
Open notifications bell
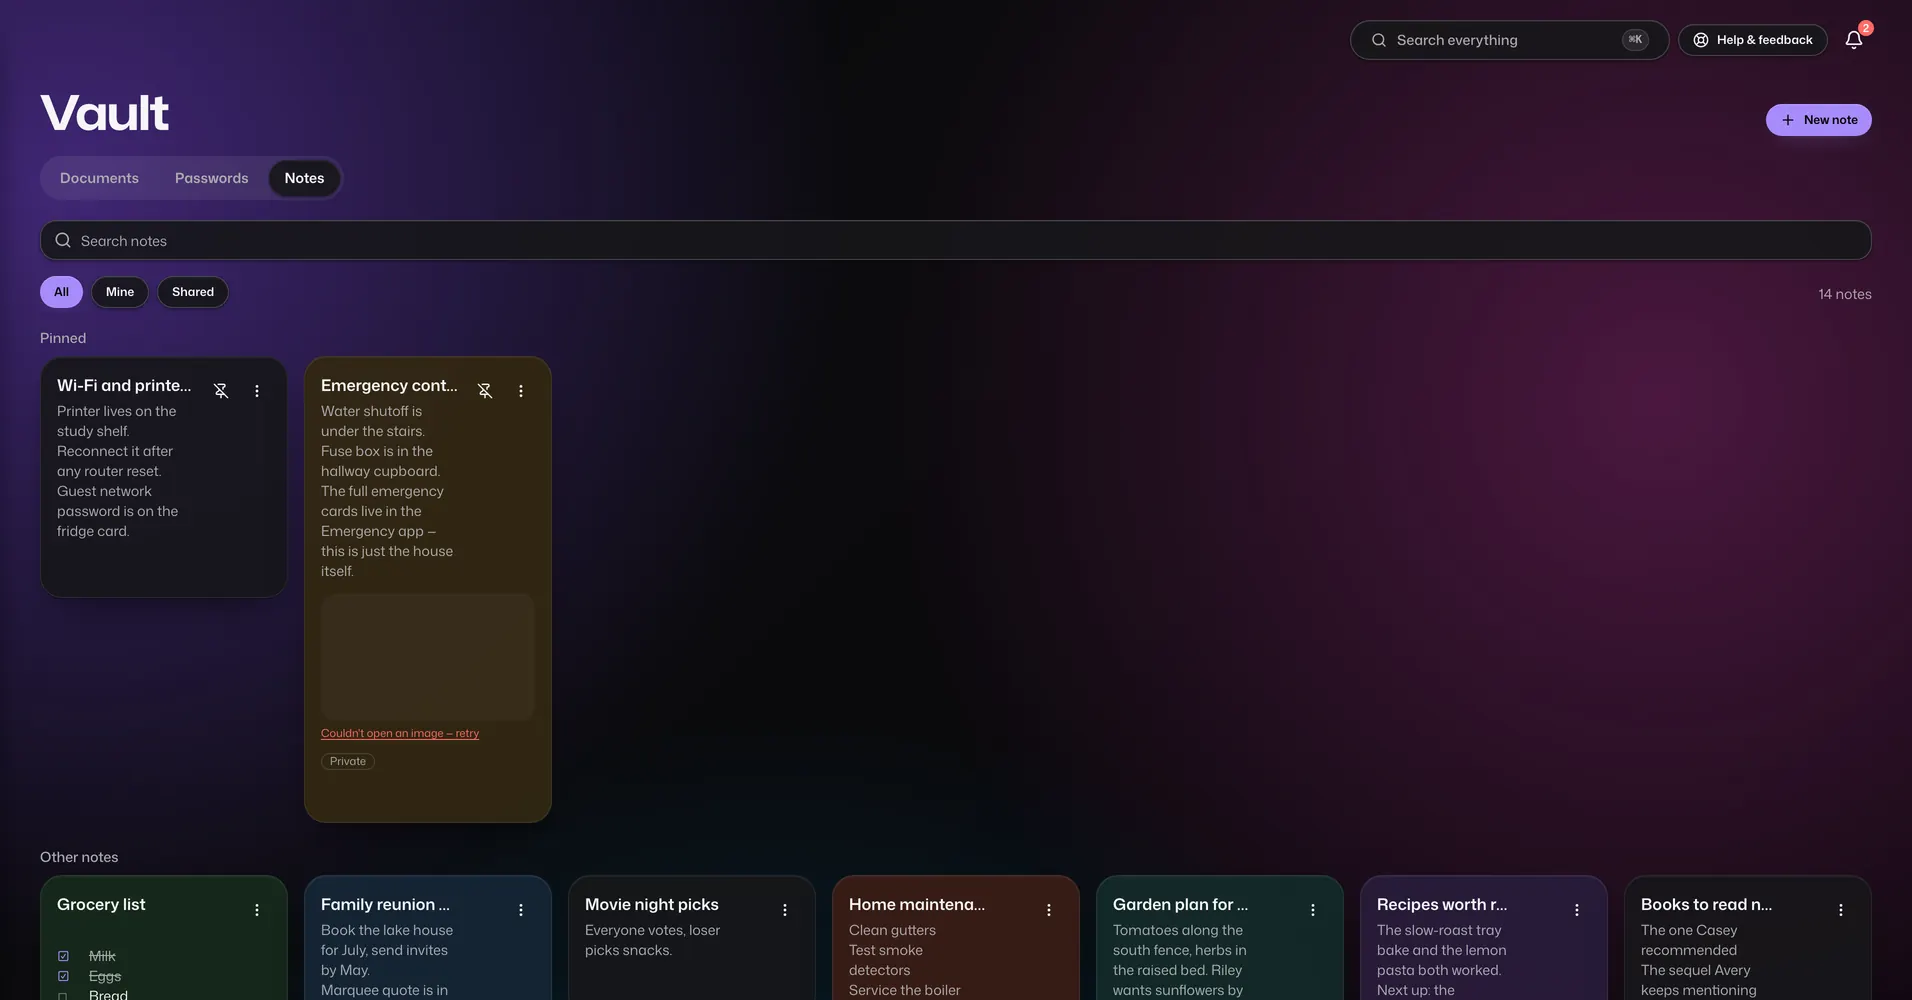[x=1854, y=40]
